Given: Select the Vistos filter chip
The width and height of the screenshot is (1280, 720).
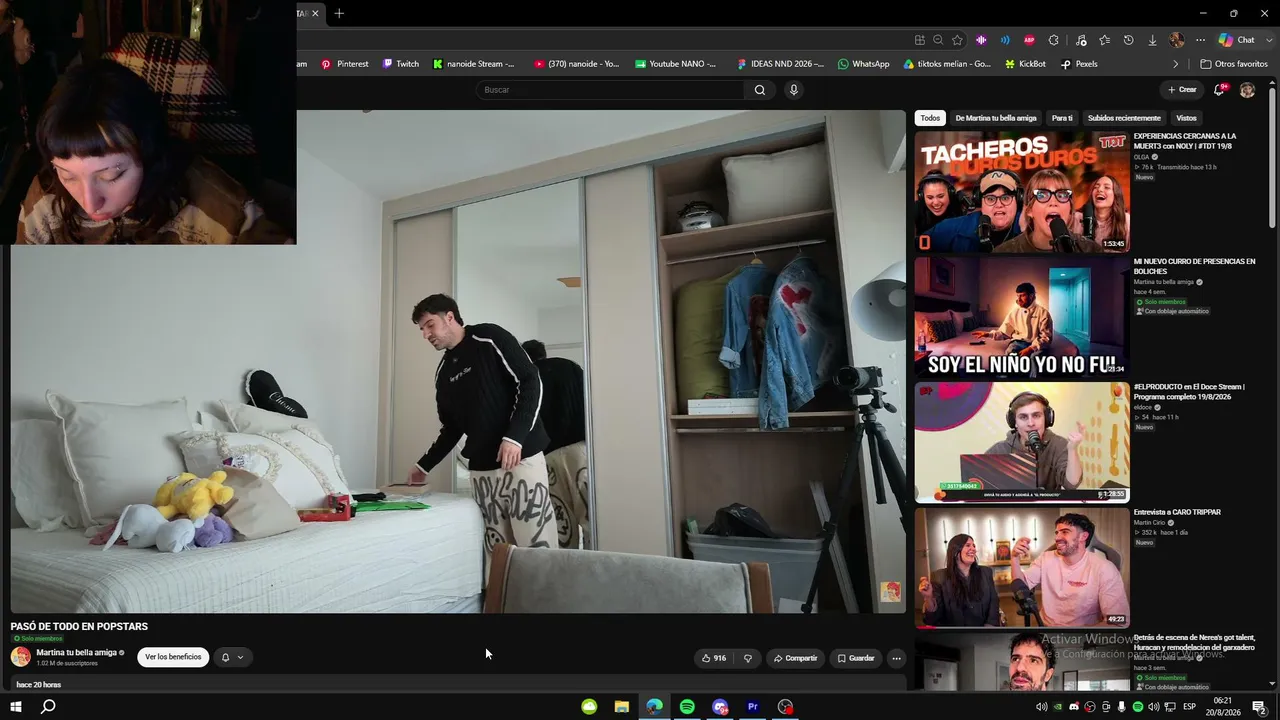Looking at the screenshot, I should 1186,118.
